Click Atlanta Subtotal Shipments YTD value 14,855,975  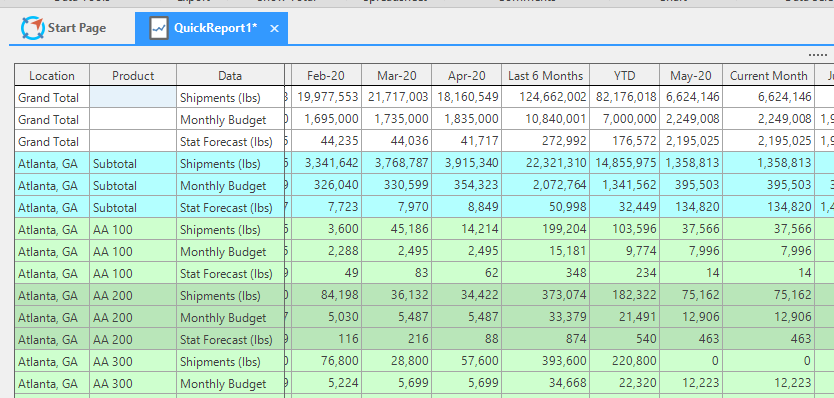pyautogui.click(x=624, y=163)
